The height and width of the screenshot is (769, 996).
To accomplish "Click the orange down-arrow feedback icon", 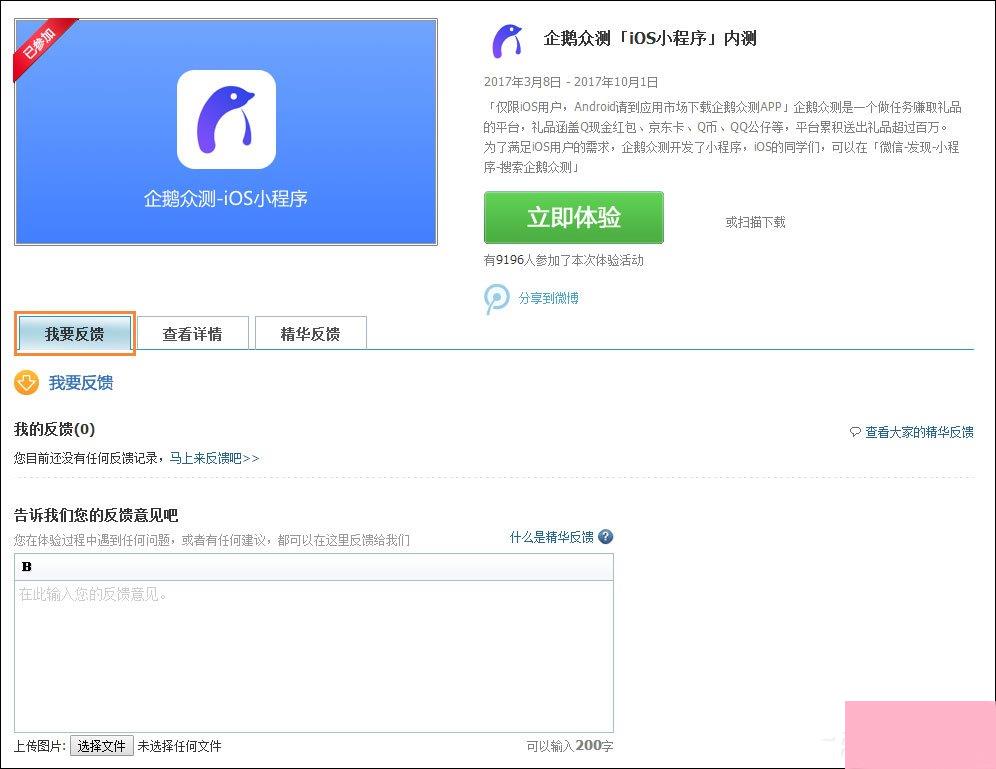I will click(x=27, y=383).
